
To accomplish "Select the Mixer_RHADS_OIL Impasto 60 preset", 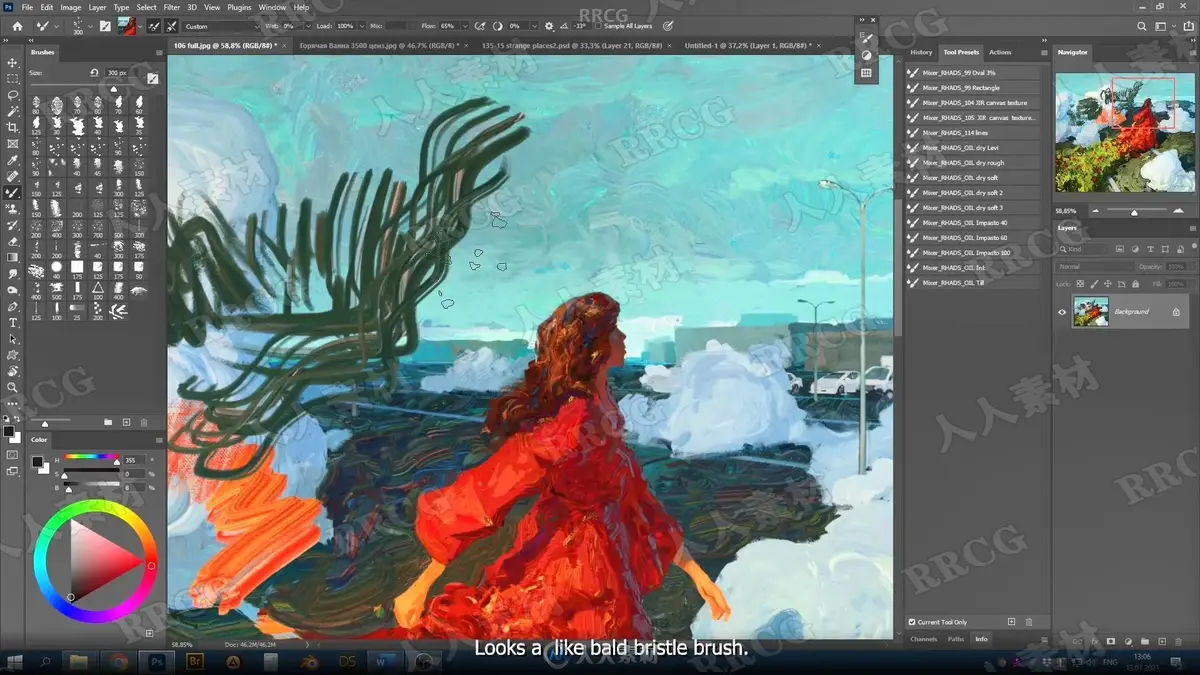I will [973, 238].
